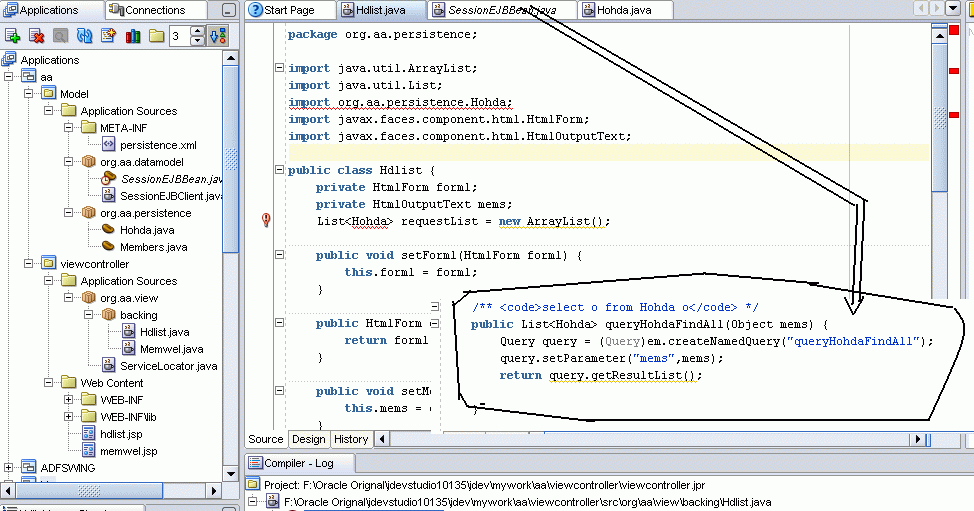The height and width of the screenshot is (511, 974).
Task: Fold the Hdlist class using its gutter minus box
Action: (x=280, y=171)
